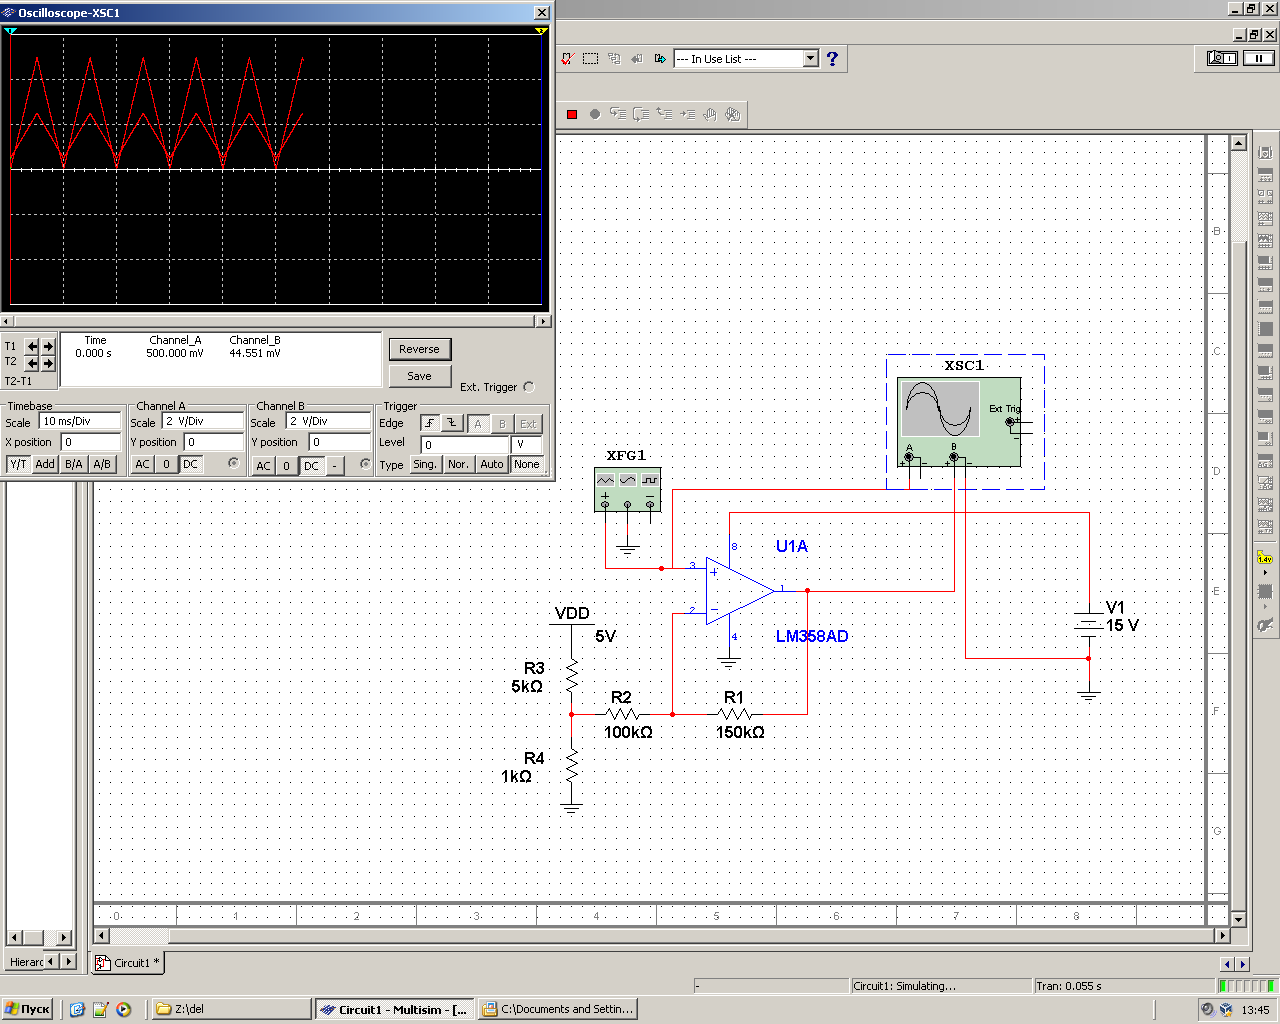Open Z:\del folder from taskbar
Viewport: 1280px width, 1024px height.
[229, 1009]
